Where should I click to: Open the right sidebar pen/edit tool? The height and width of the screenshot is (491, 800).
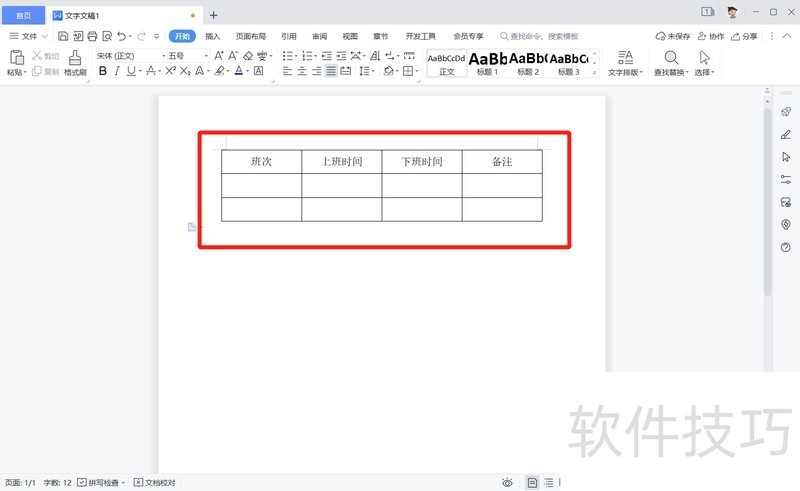tap(786, 134)
